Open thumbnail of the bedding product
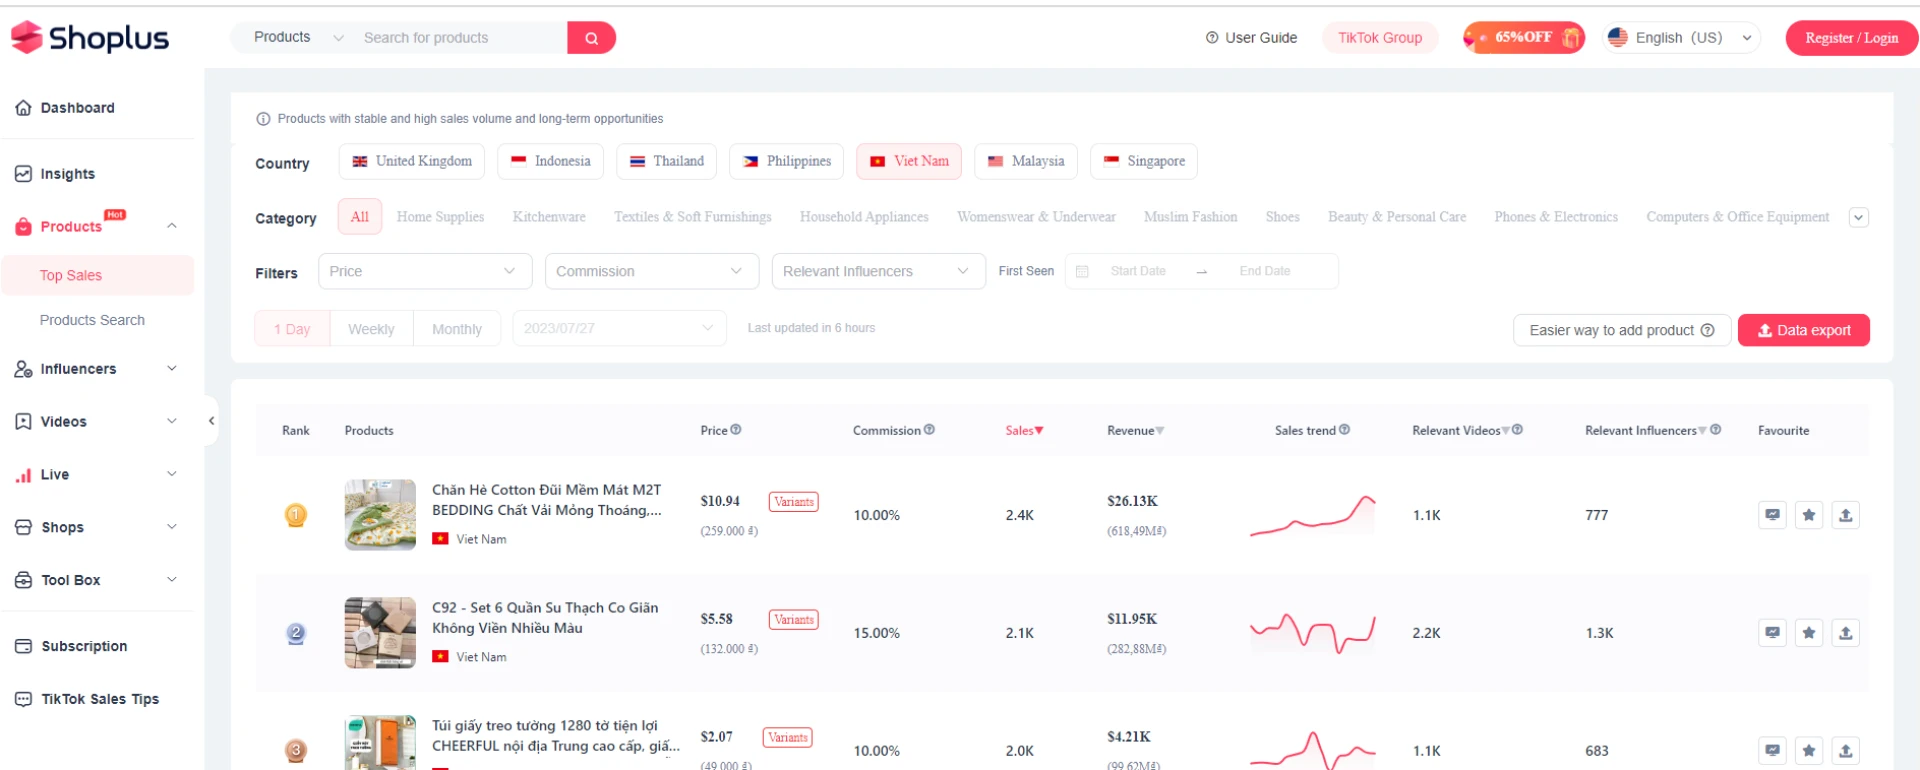The height and width of the screenshot is (770, 1920). click(380, 515)
